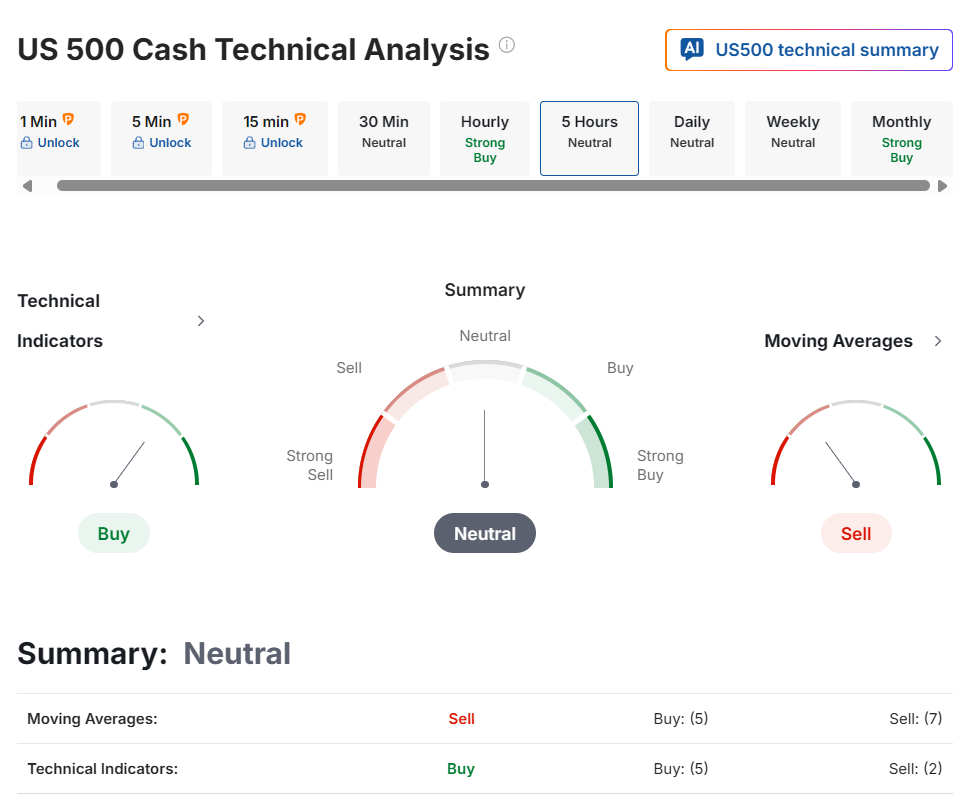This screenshot has width=974, height=808.
Task: Click lock icon under 5 Min
Action: [138, 143]
